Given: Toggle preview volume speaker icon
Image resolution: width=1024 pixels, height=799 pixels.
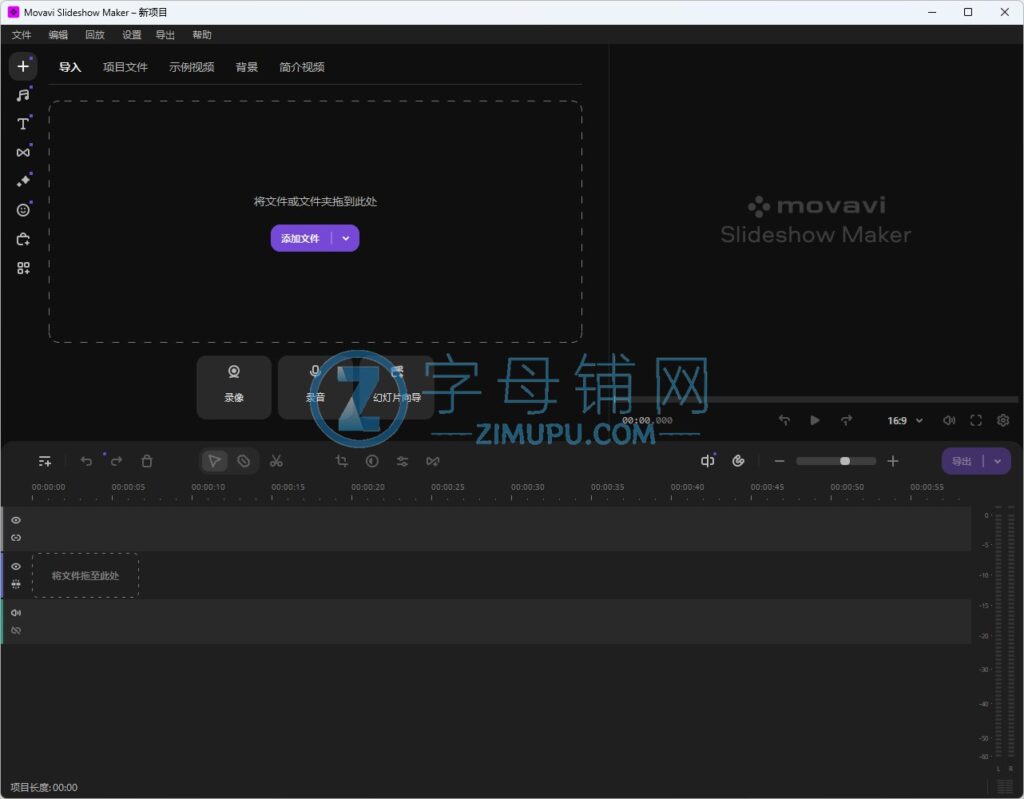Looking at the screenshot, I should click(x=949, y=420).
